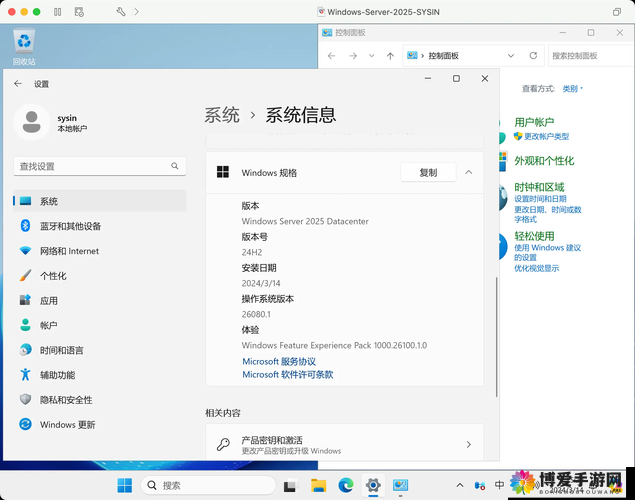Screen dimensions: 635x500
Task: Click the Find a setting search field
Action: tap(100, 166)
